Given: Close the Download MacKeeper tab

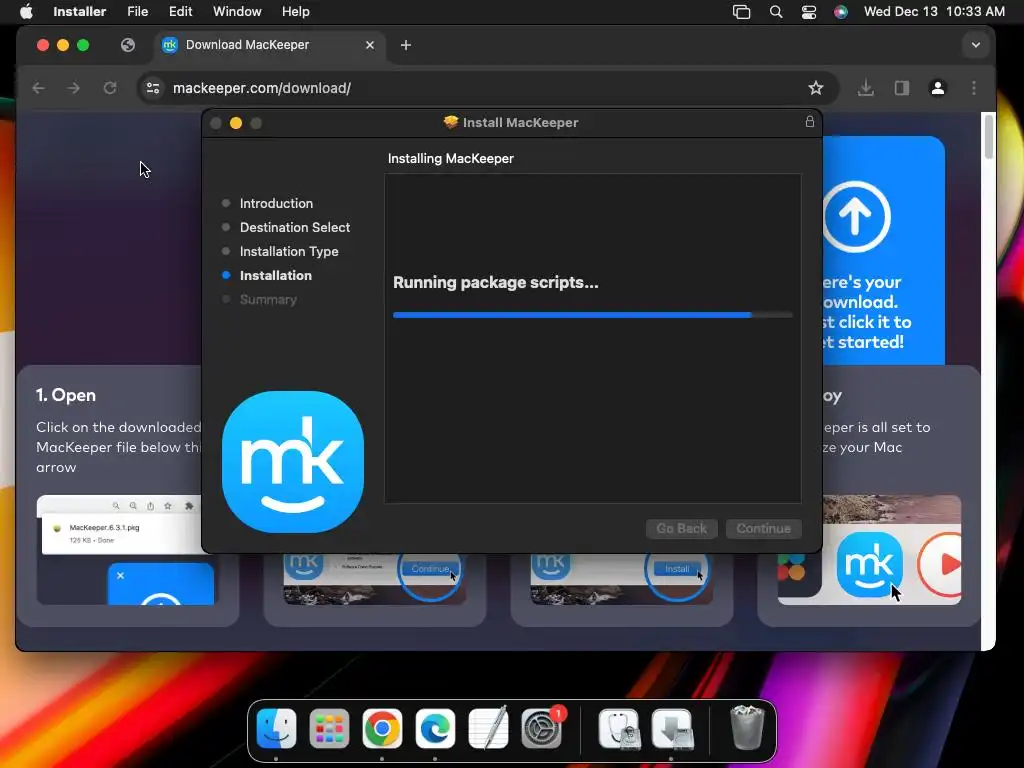Looking at the screenshot, I should 370,45.
